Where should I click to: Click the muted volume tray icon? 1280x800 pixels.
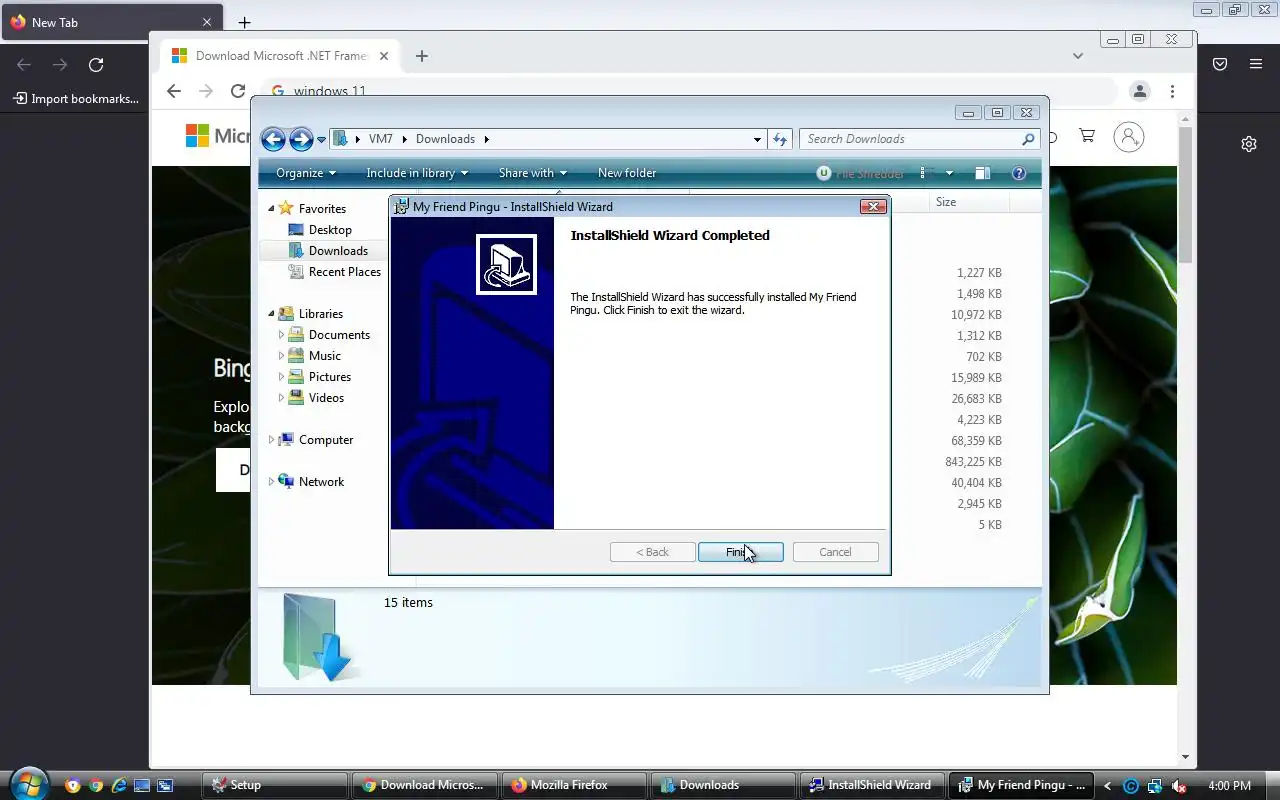coord(1179,786)
